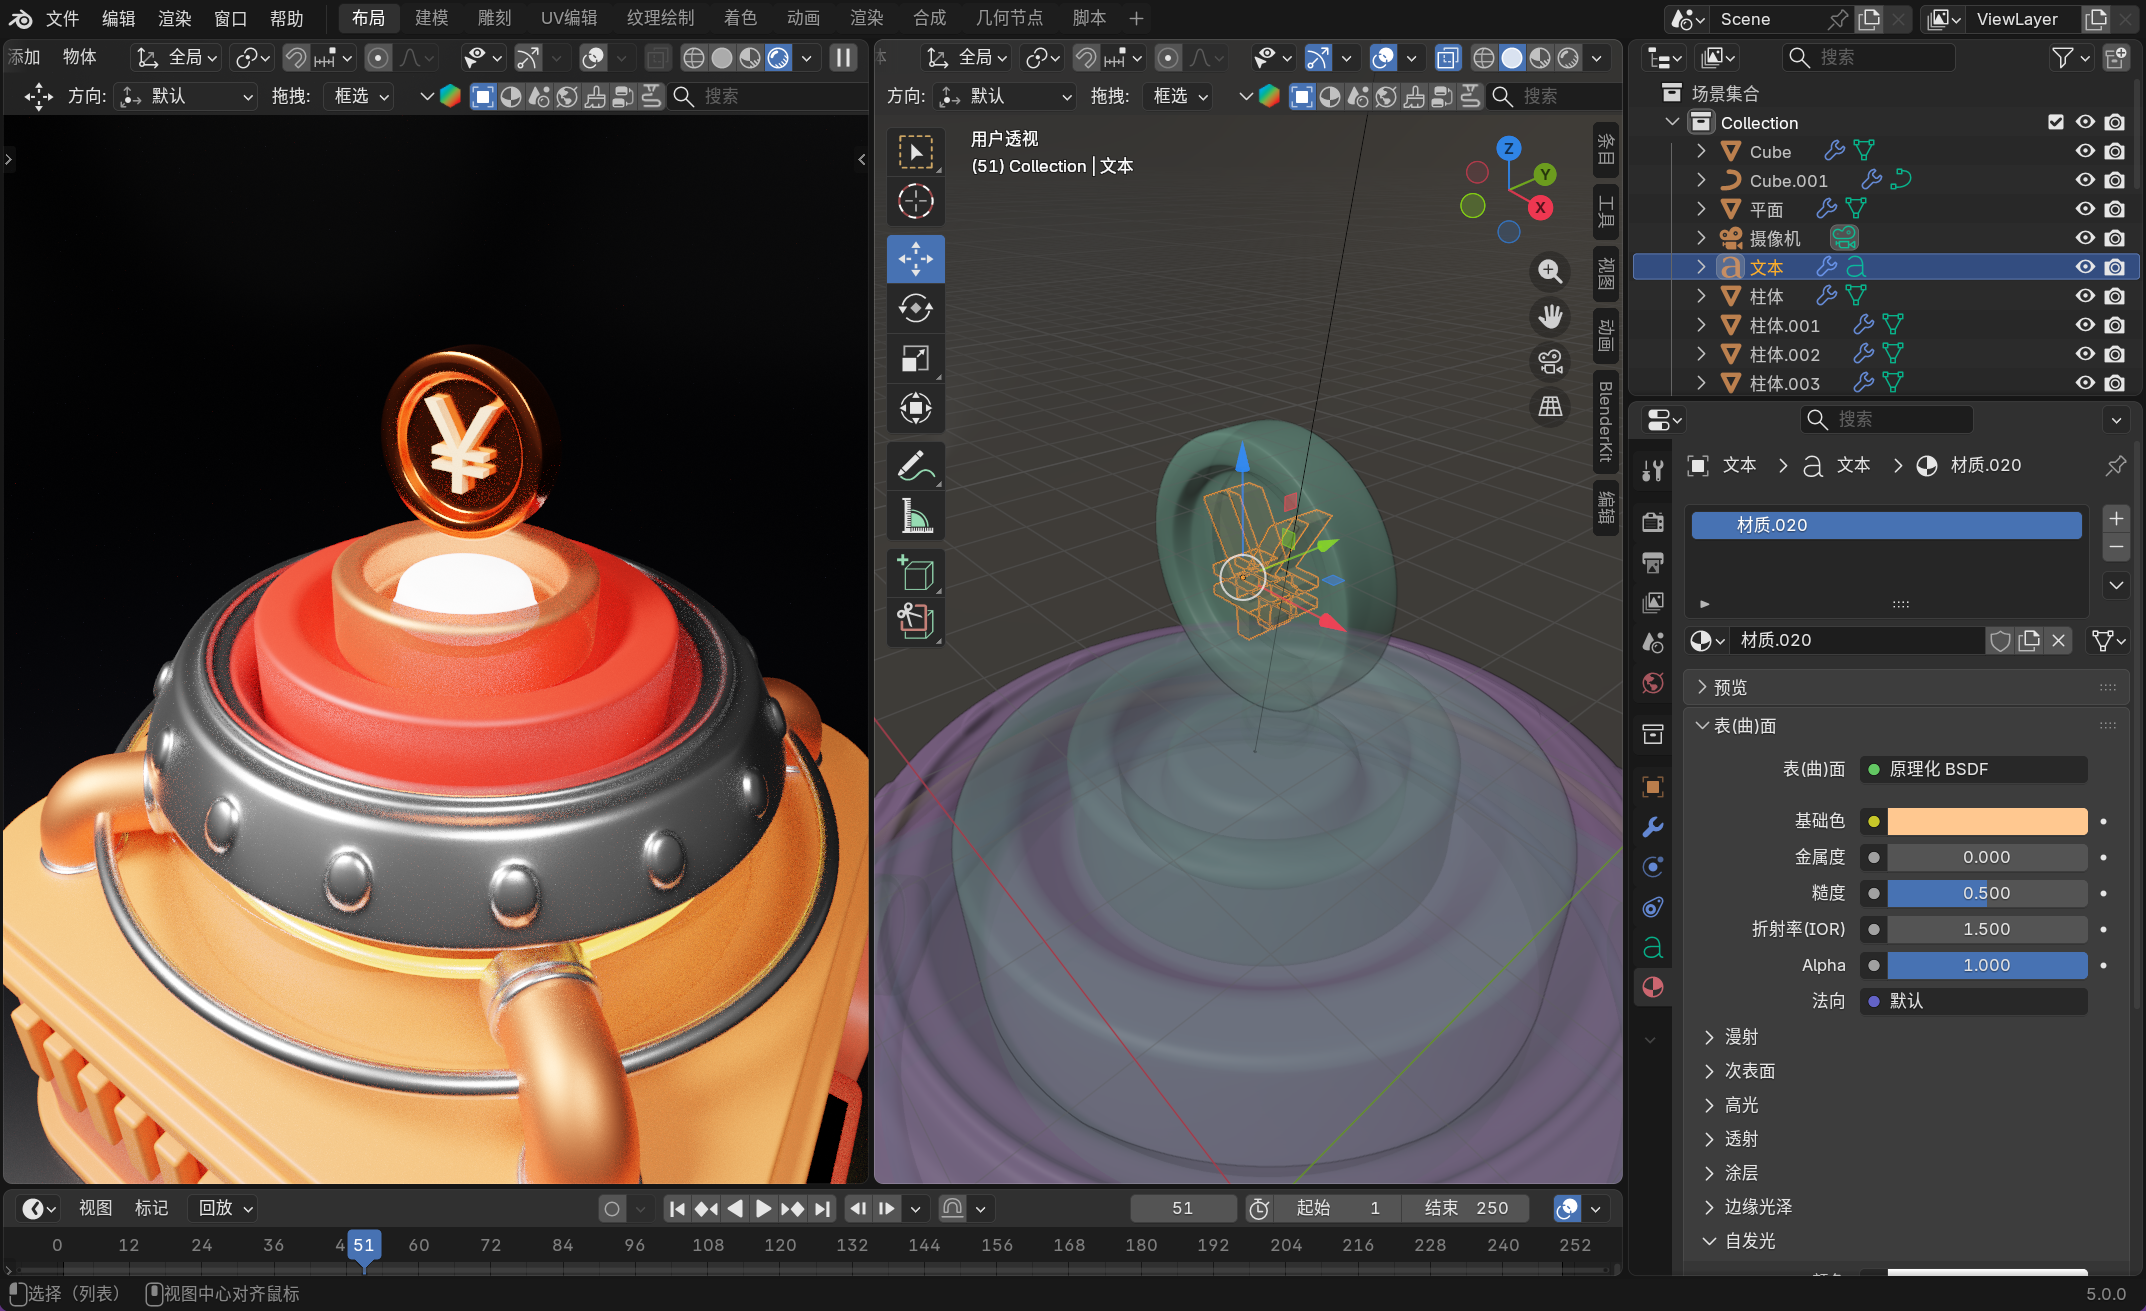Open the Modifiers wrench properties tab
This screenshot has height=1311, width=2146.
(x=1653, y=827)
